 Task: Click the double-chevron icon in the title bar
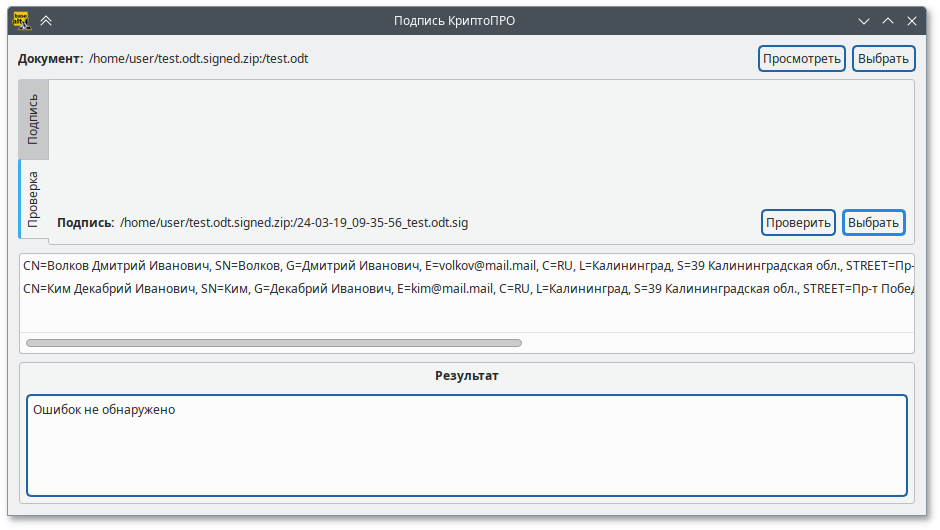coord(46,20)
